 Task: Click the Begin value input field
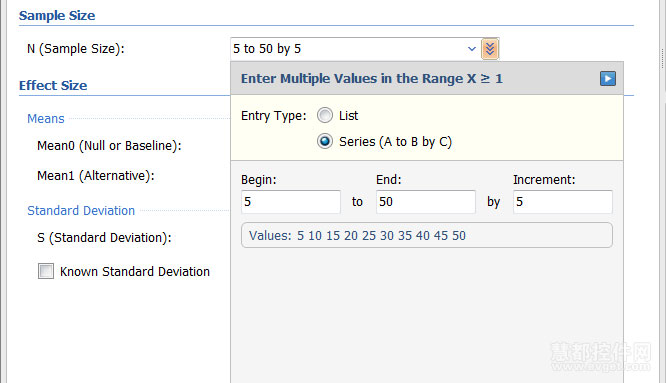click(x=291, y=202)
